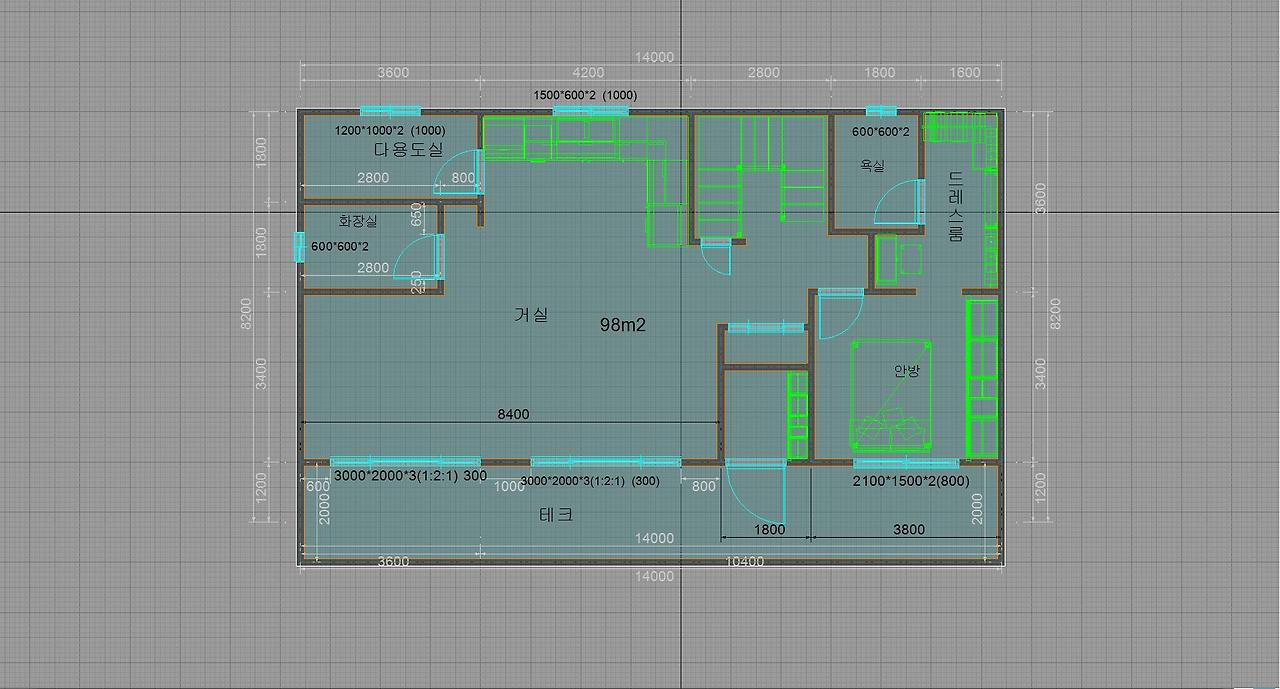This screenshot has width=1280, height=689.
Task: Click the 드레스룸 vertical label
Action: point(956,206)
